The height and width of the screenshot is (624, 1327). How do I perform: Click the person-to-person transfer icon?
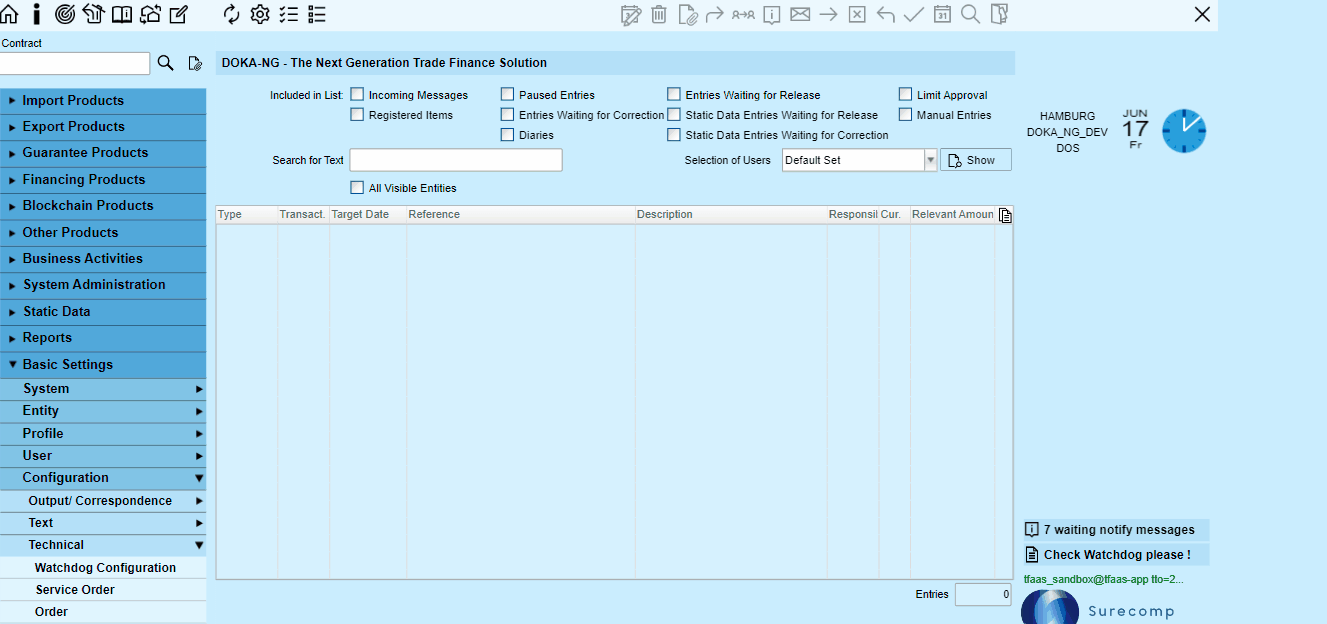tap(743, 14)
